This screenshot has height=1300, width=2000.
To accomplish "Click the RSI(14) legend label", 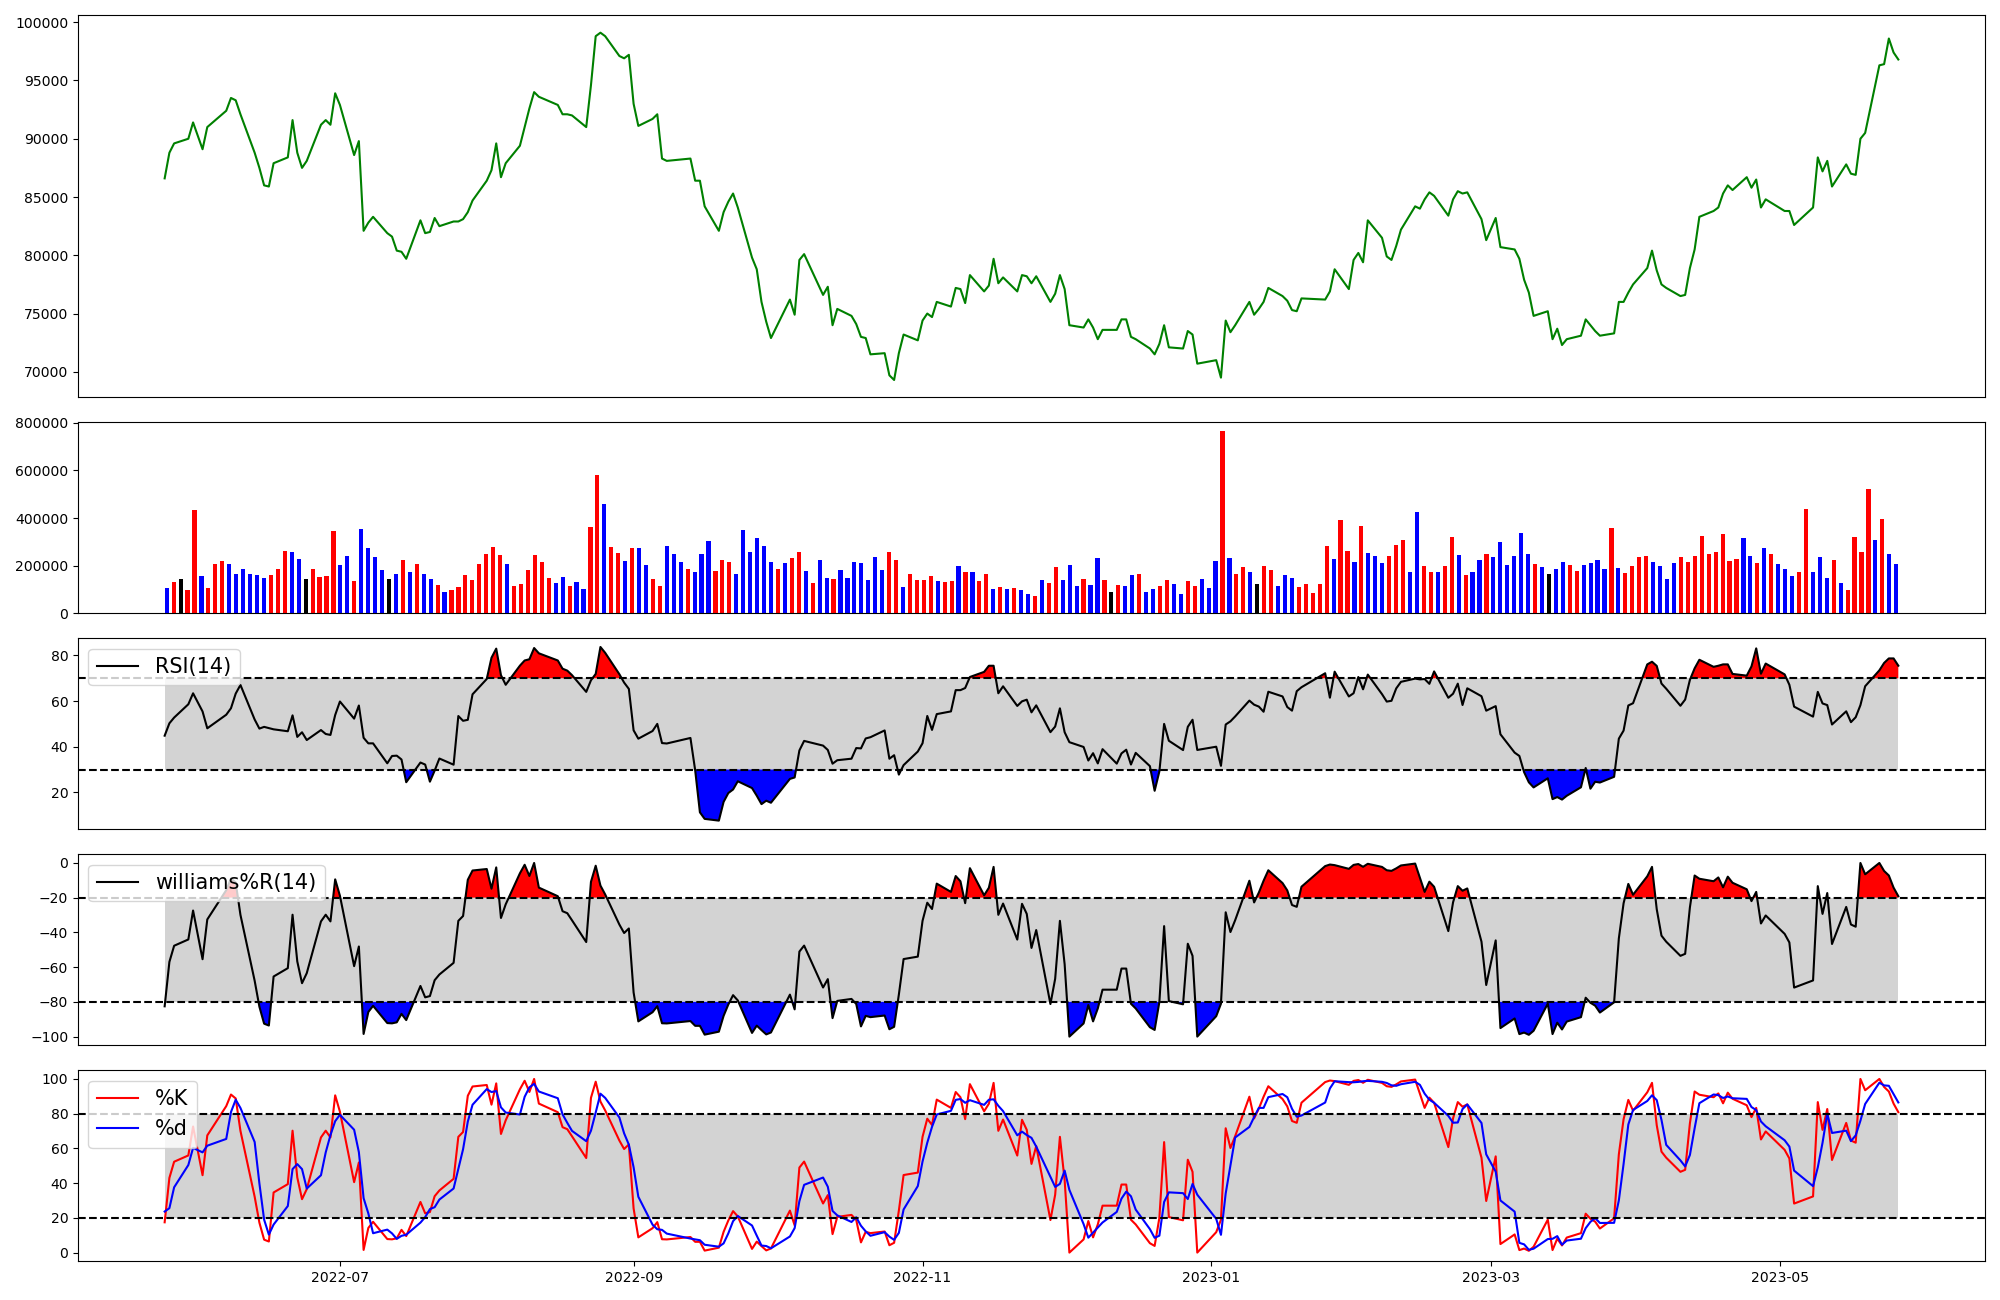I will (x=192, y=666).
